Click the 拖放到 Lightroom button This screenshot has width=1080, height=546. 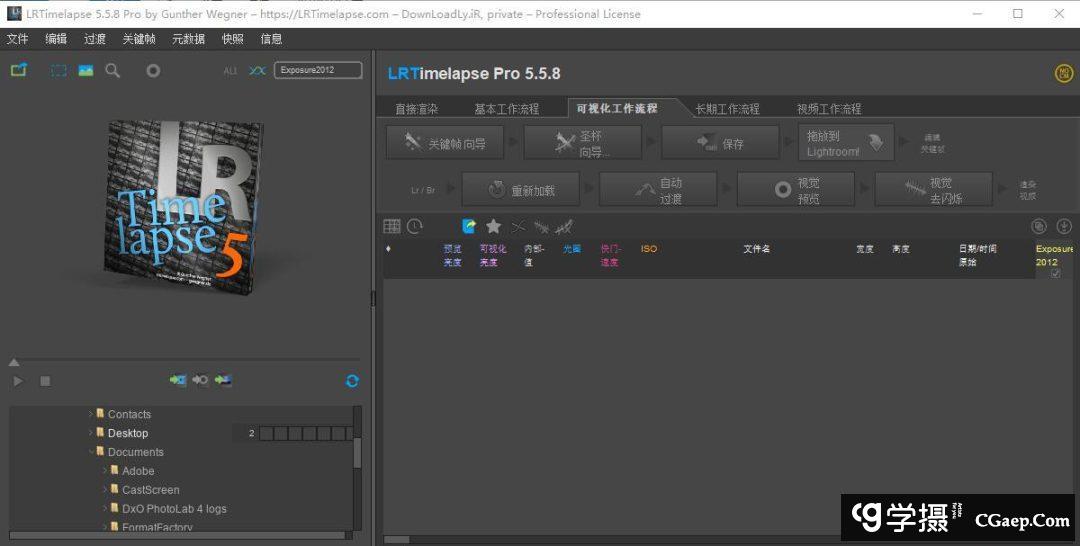847,143
